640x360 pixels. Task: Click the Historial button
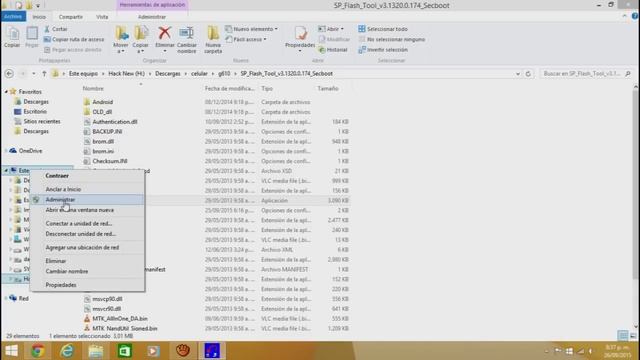(333, 50)
